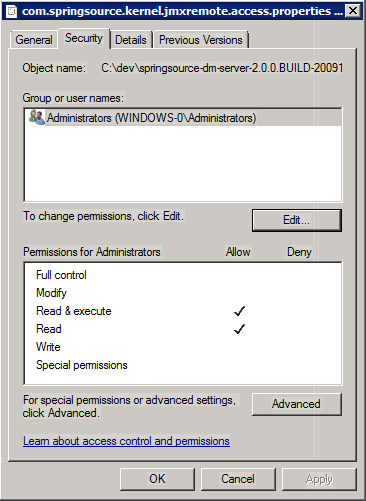Image resolution: width=366 pixels, height=501 pixels.
Task: Click the Read & execute allow checkmark
Action: coord(239,311)
